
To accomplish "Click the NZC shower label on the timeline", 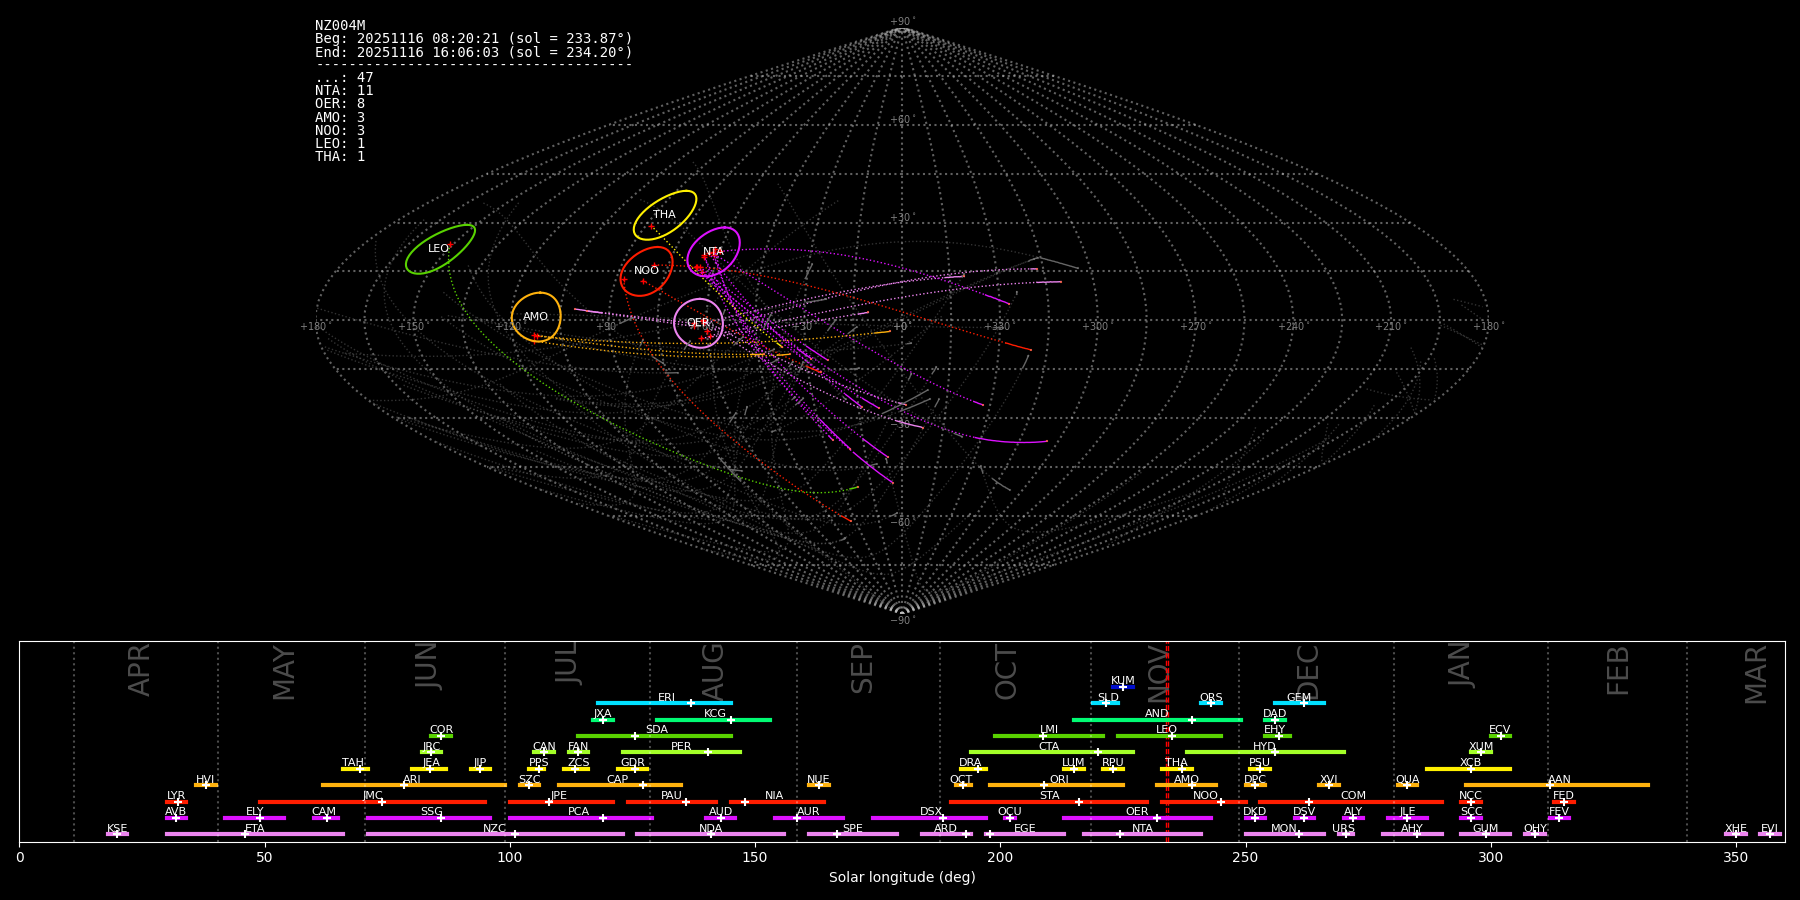I will [x=495, y=829].
